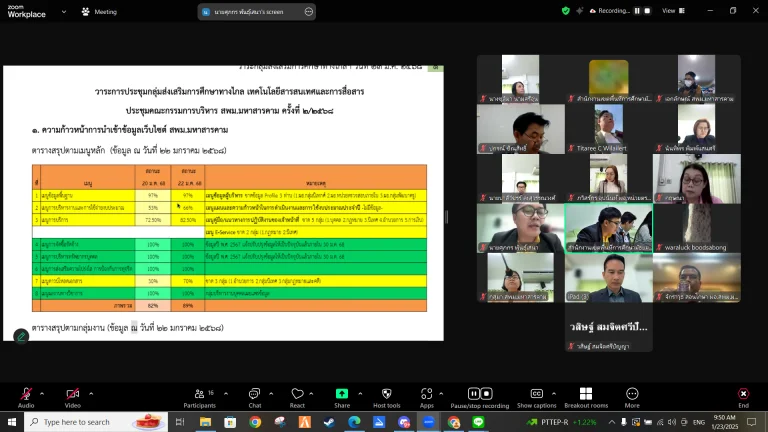The image size is (768, 432).
Task: Open the Apps menu
Action: click(427, 394)
